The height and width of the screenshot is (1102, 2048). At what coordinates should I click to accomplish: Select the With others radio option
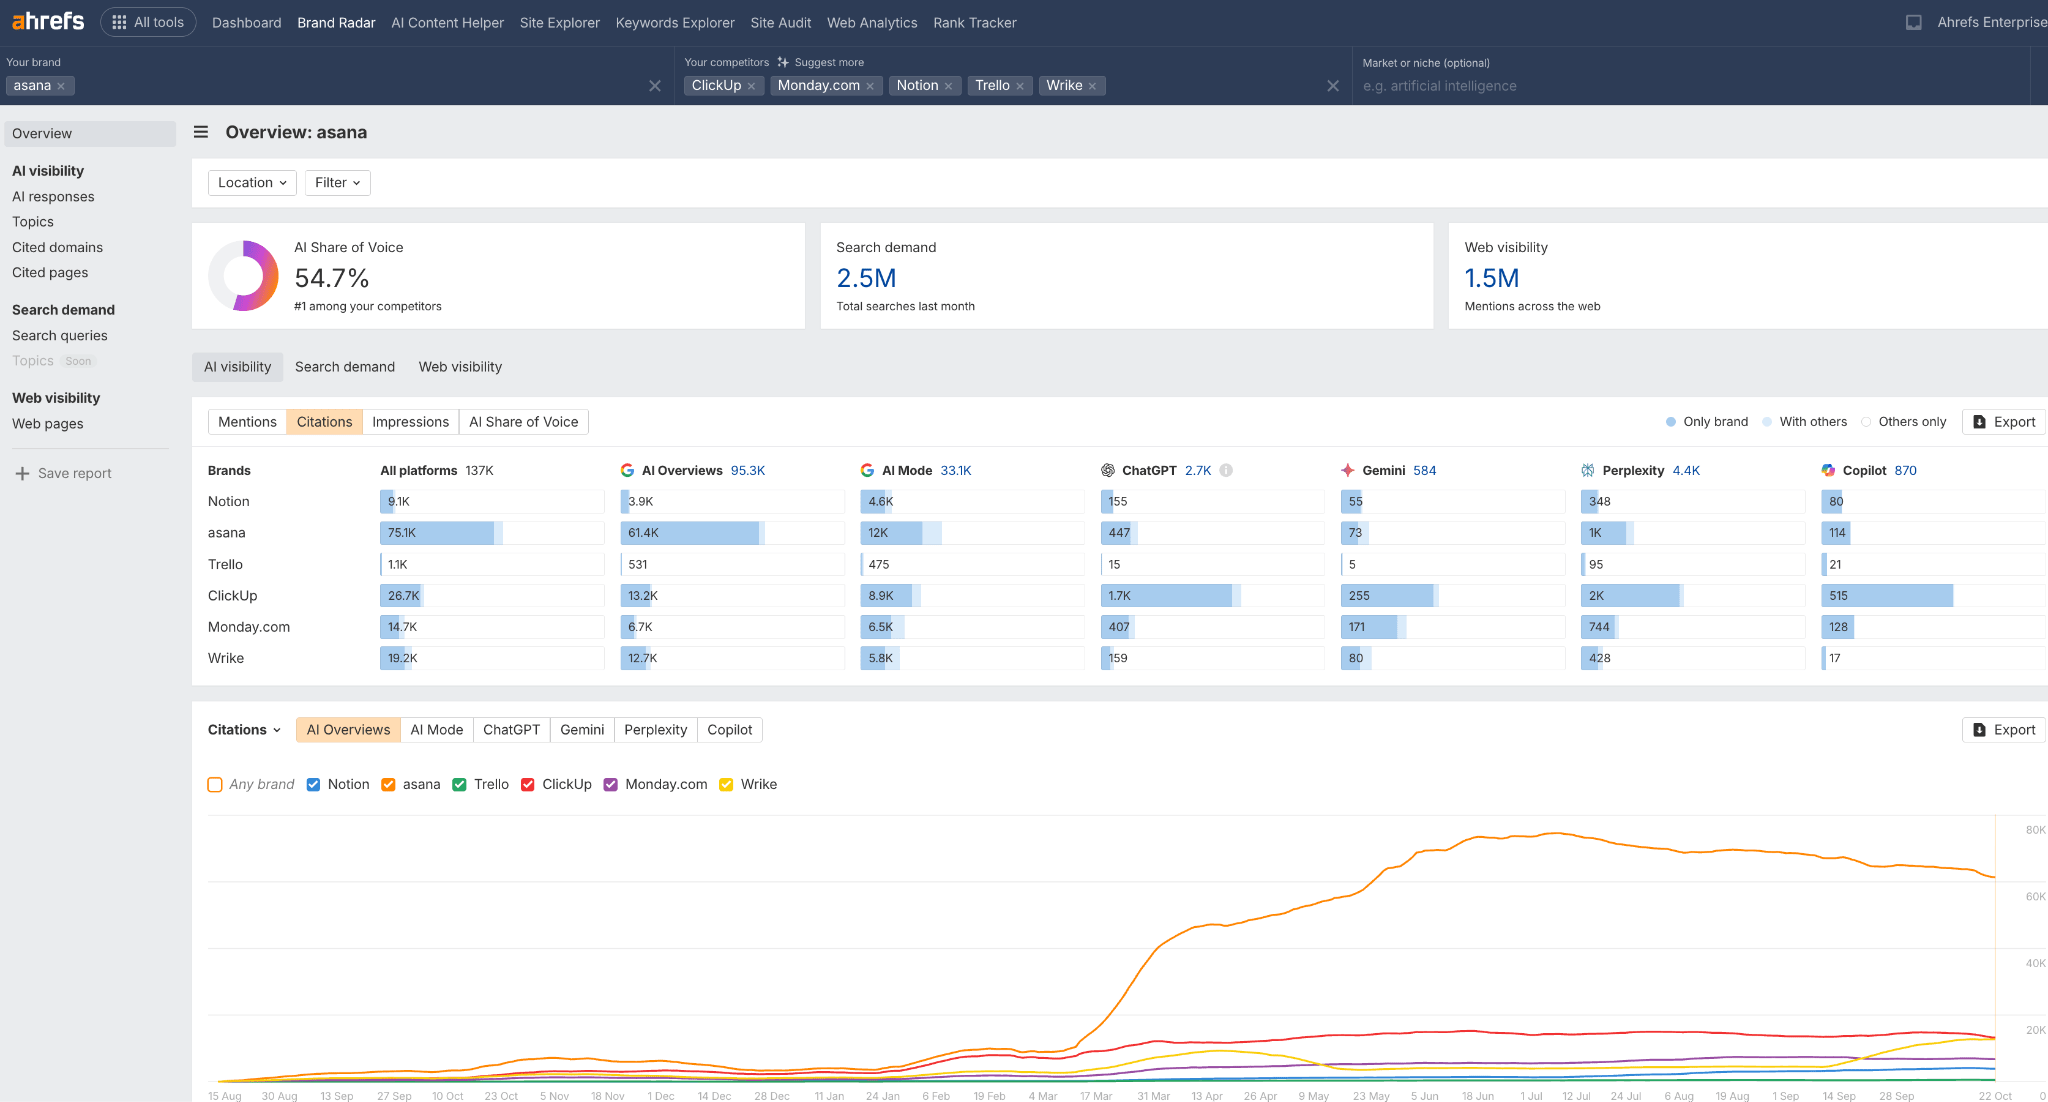[1769, 421]
